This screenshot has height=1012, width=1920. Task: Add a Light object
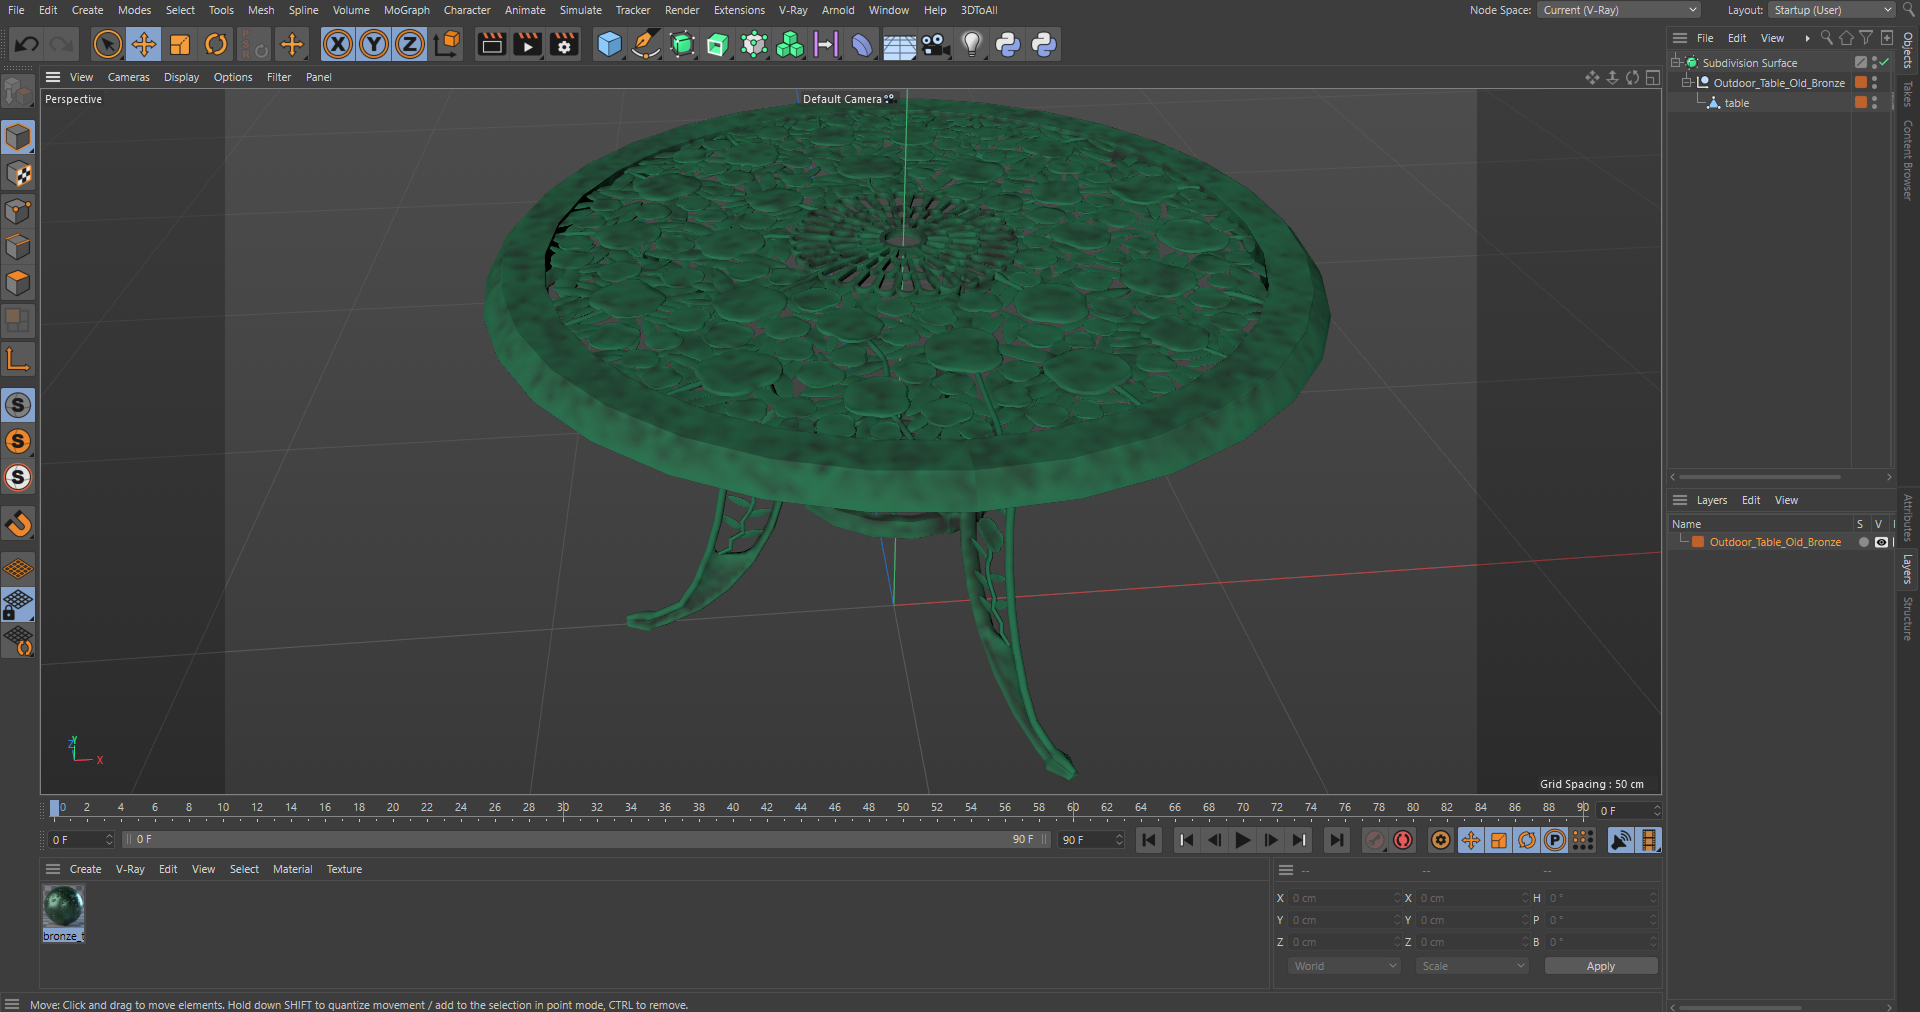tap(972, 44)
